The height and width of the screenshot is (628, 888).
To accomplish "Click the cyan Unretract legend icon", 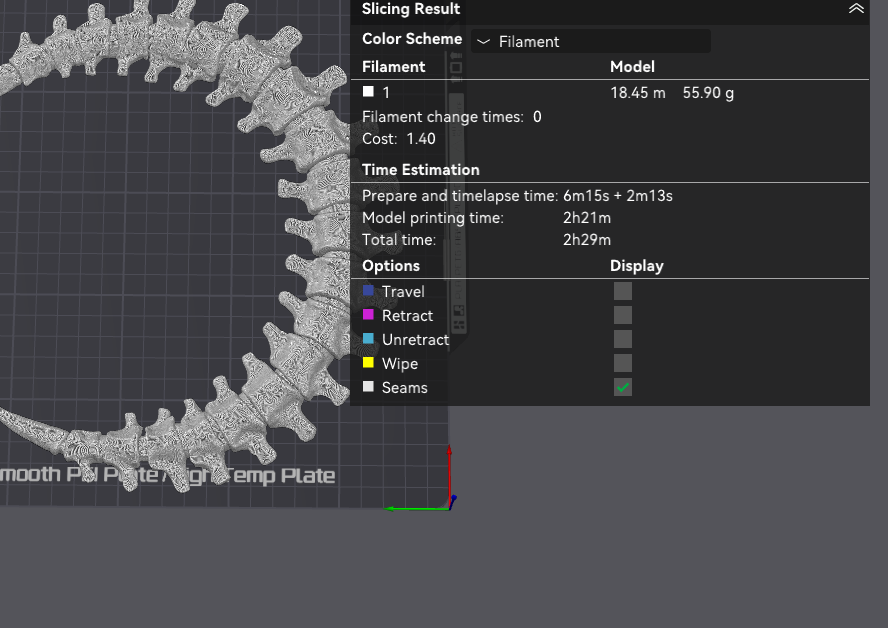I will pos(368,339).
